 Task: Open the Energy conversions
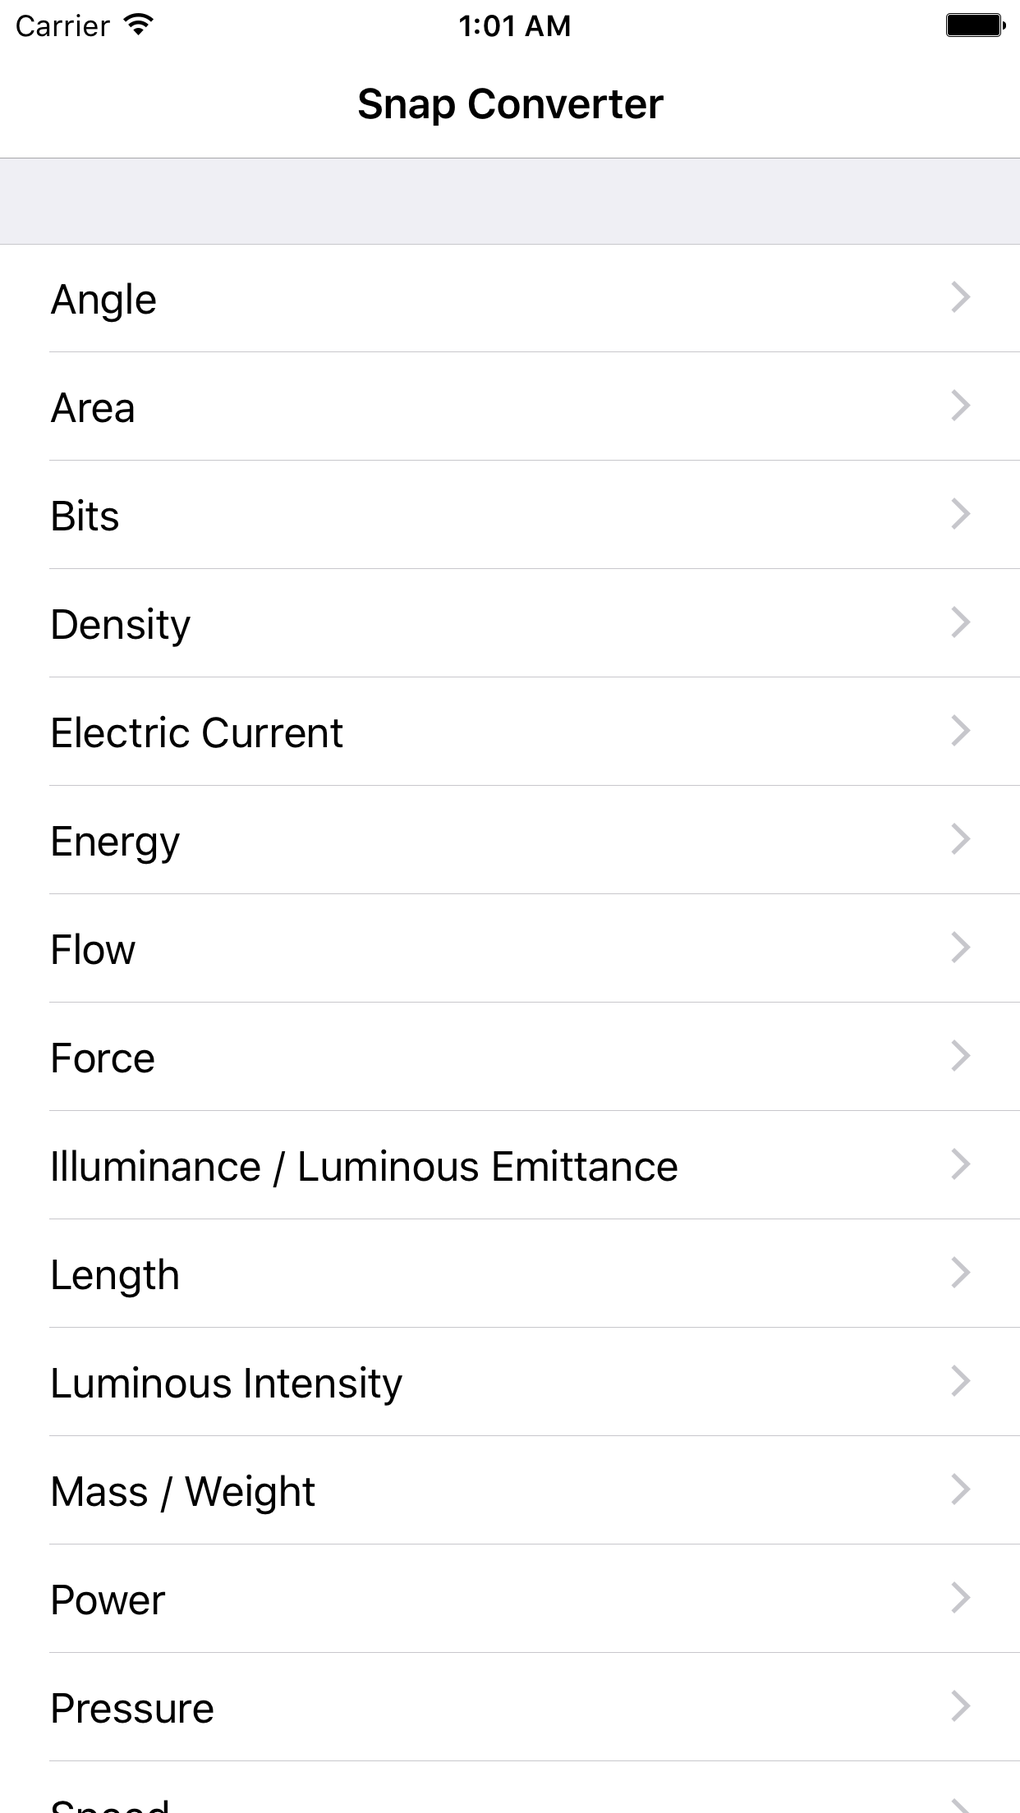(x=115, y=841)
